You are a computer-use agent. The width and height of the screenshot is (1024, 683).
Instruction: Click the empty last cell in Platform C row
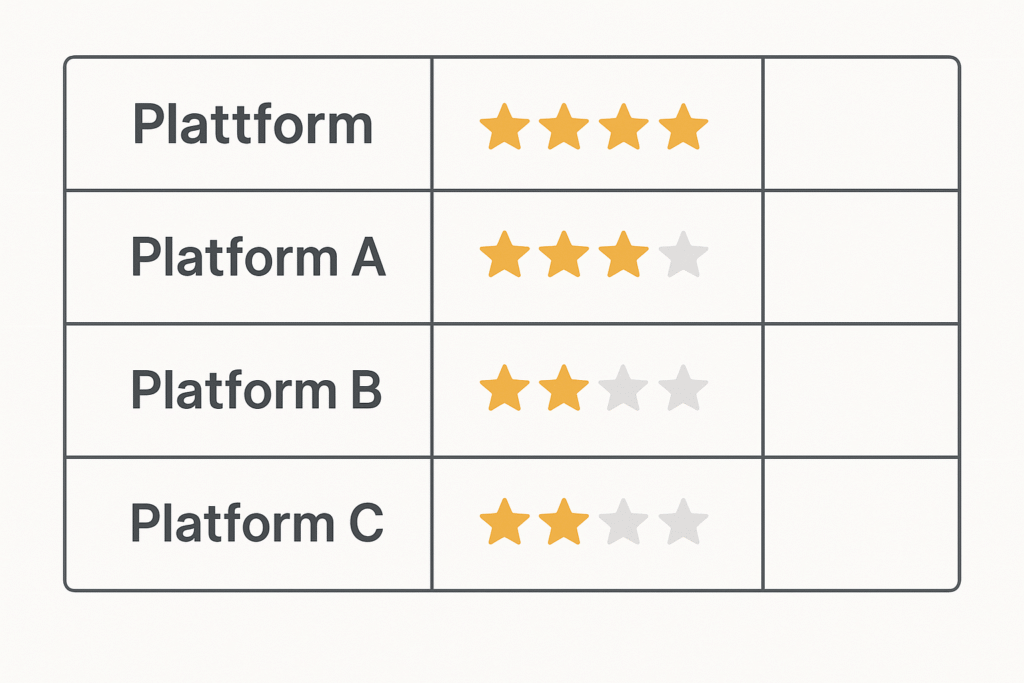(860, 524)
